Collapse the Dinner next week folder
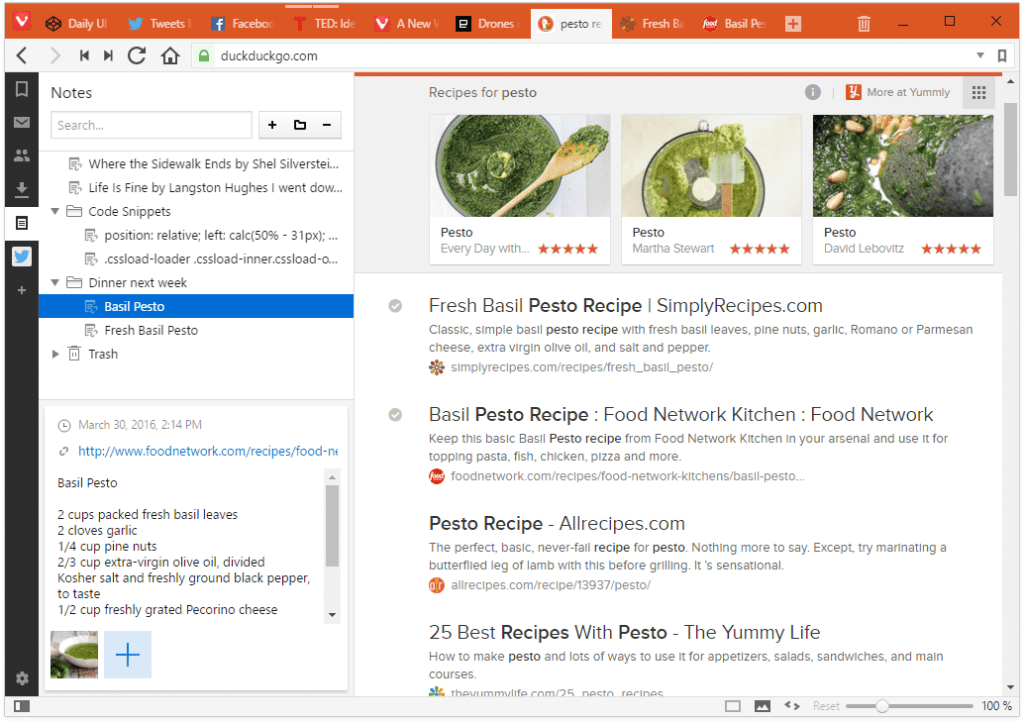1024x723 pixels. coord(57,282)
